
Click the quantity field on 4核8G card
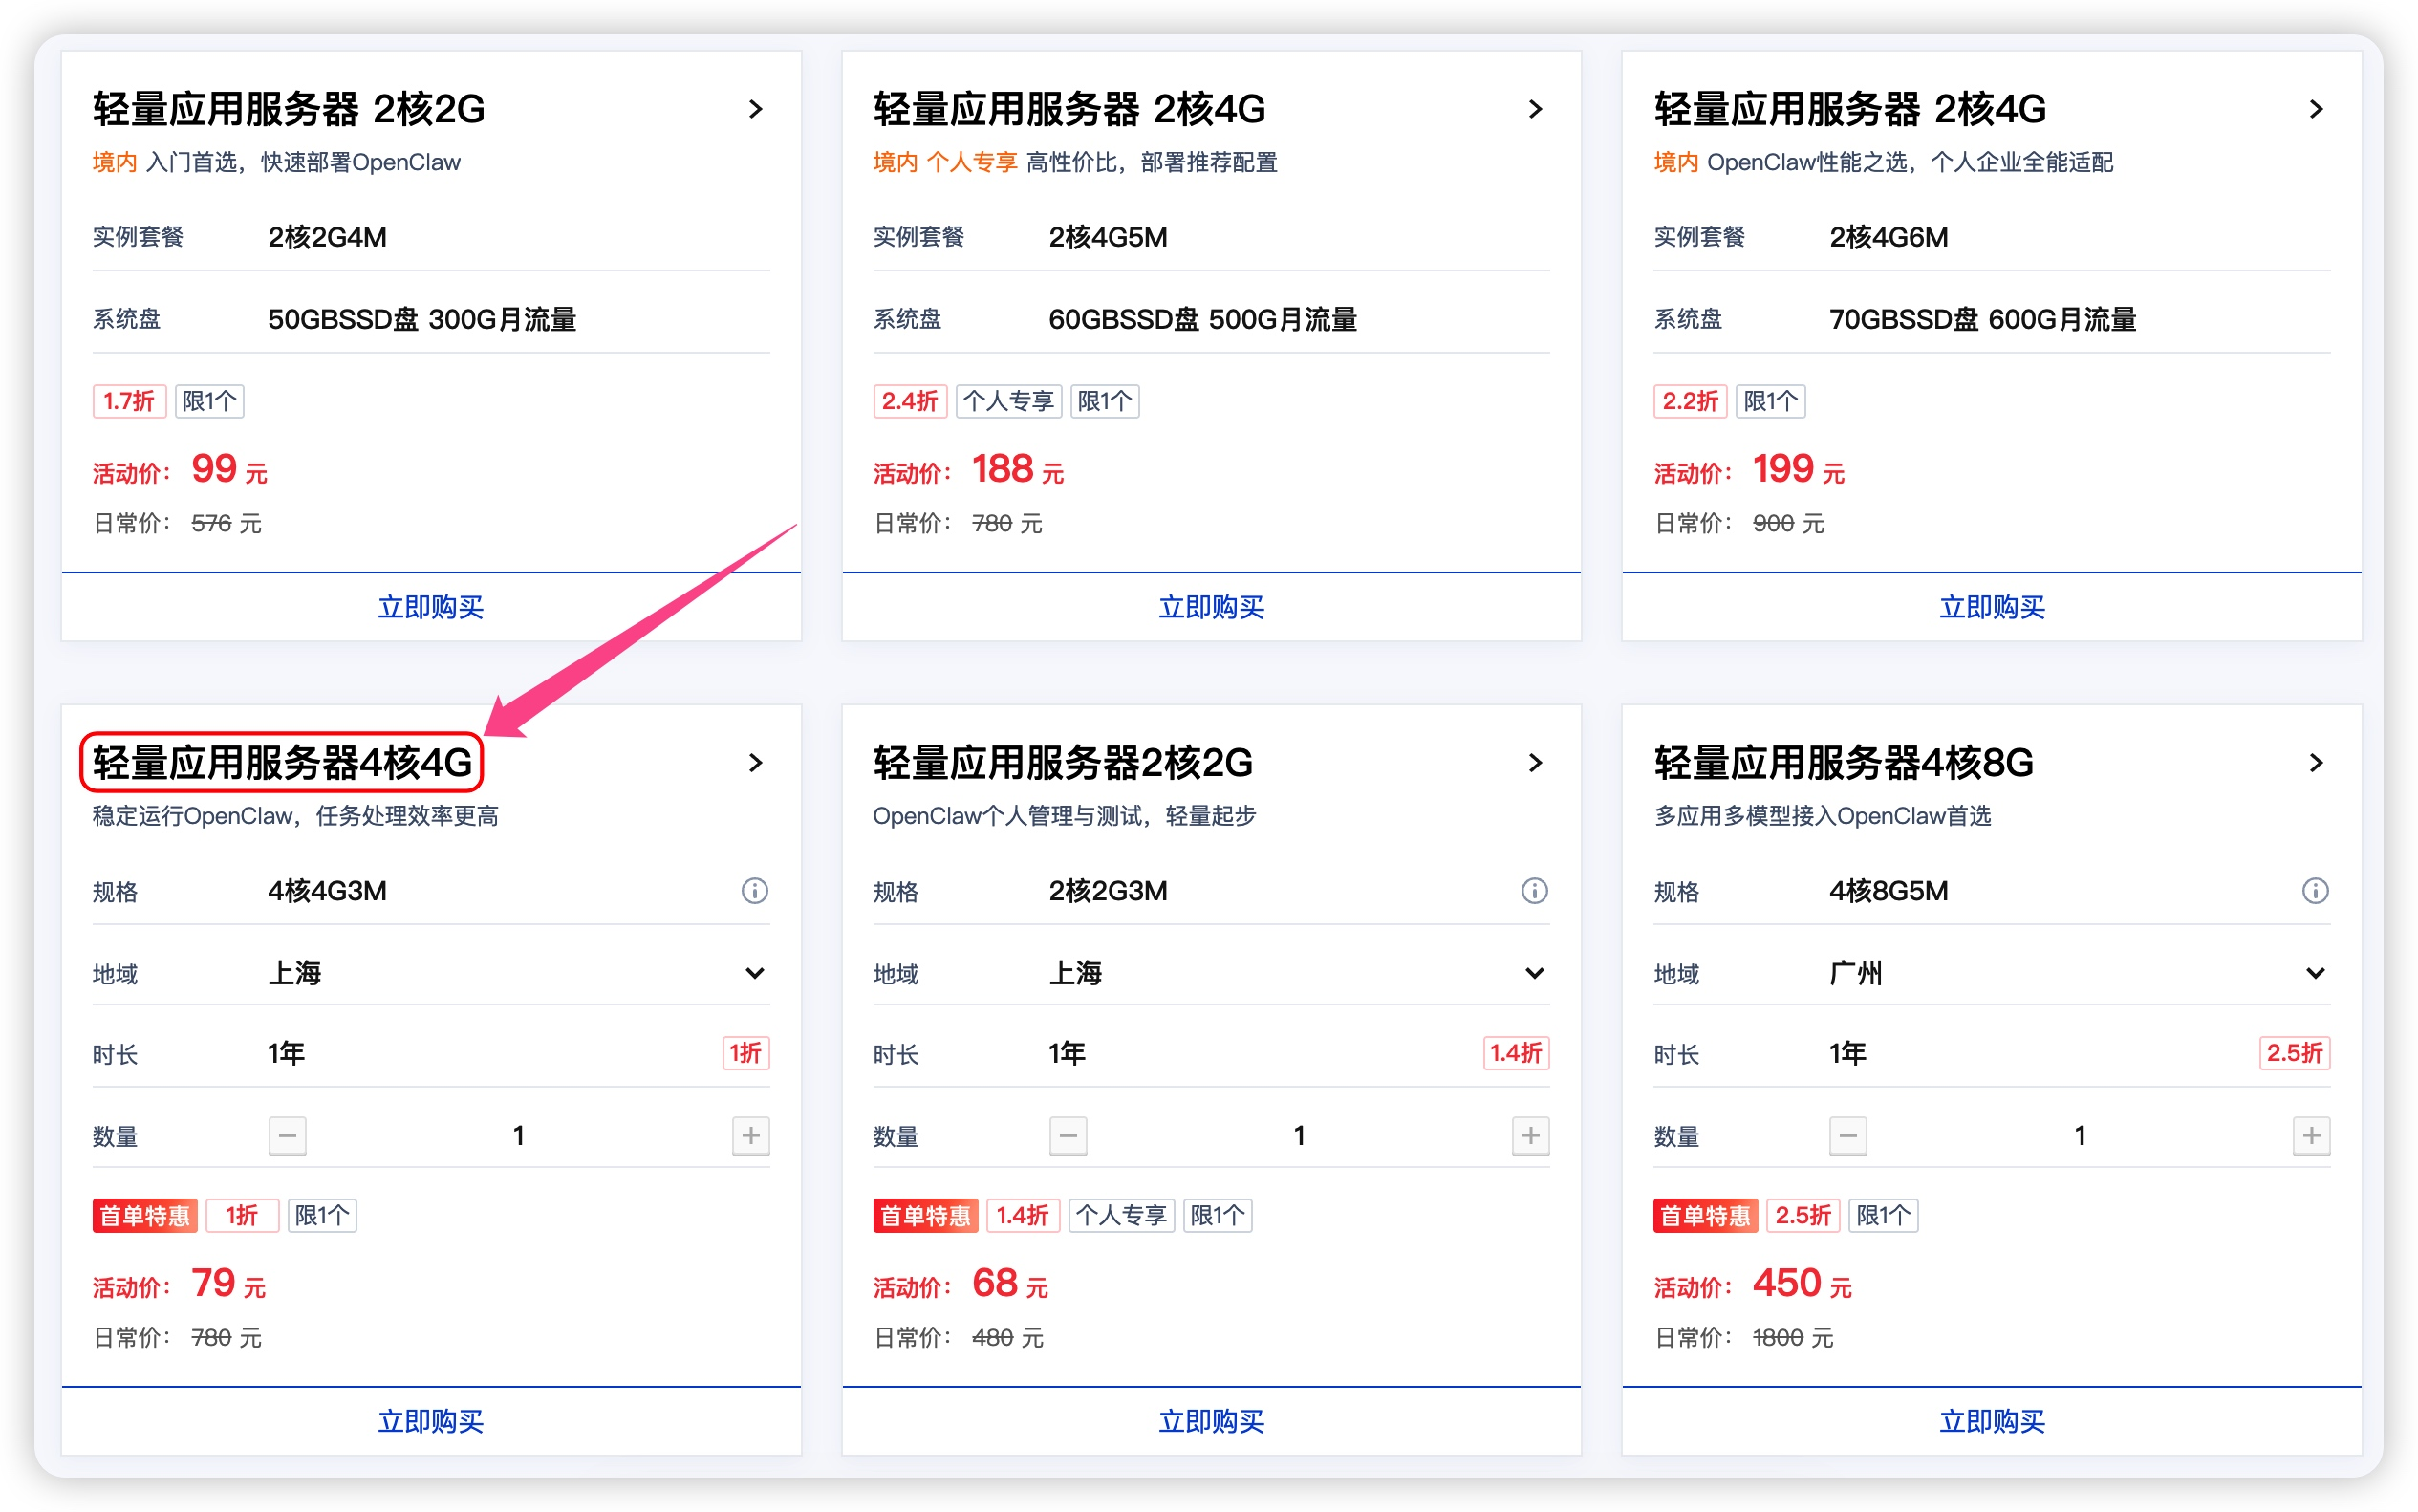tap(2079, 1135)
